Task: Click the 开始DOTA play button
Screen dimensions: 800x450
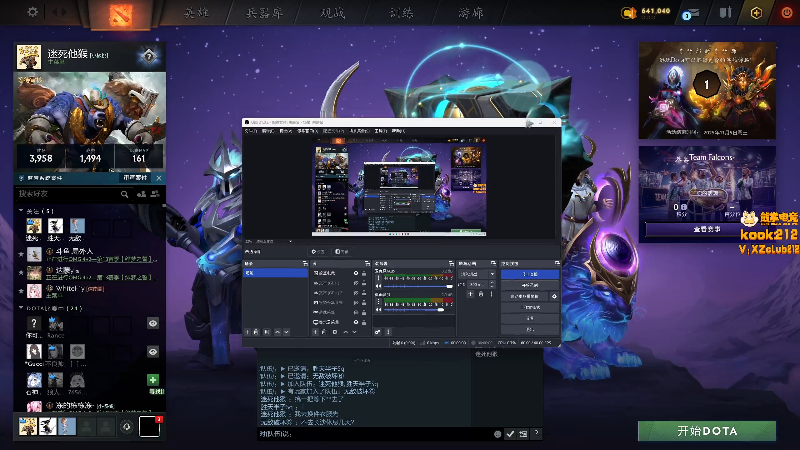Action: click(x=707, y=431)
